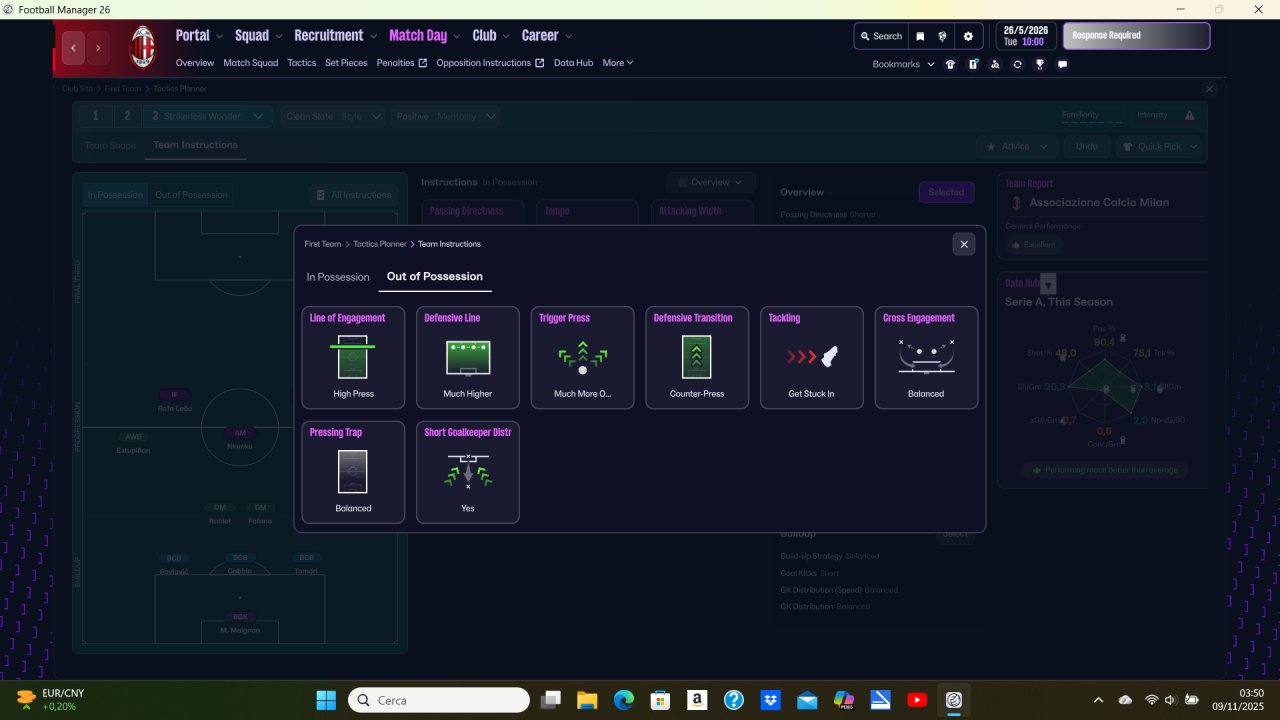Expand the More submenu

coord(618,63)
